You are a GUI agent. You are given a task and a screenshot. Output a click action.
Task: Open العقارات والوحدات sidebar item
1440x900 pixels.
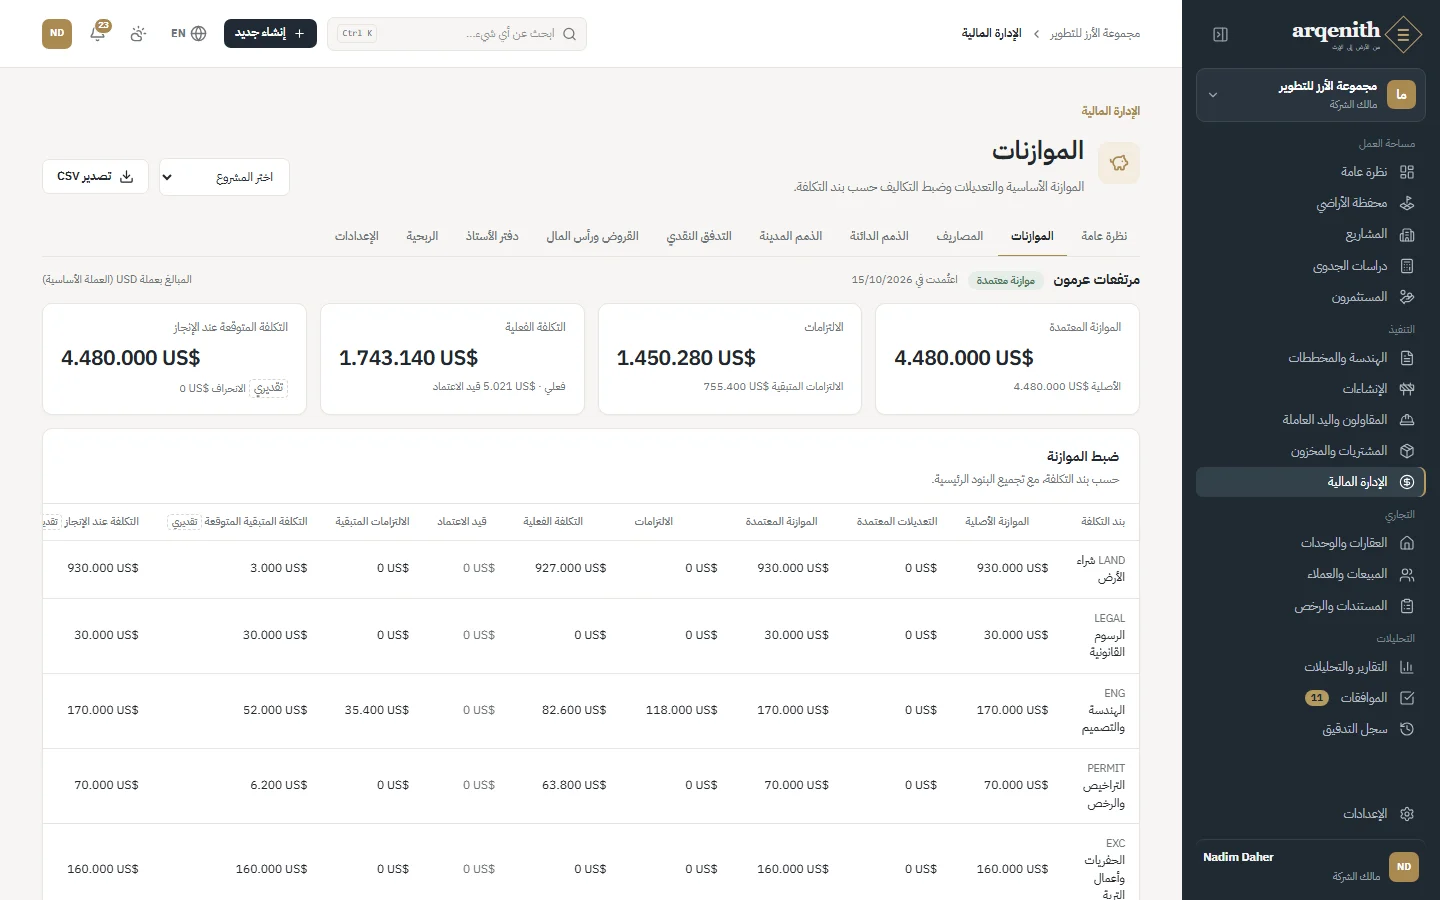(1310, 543)
